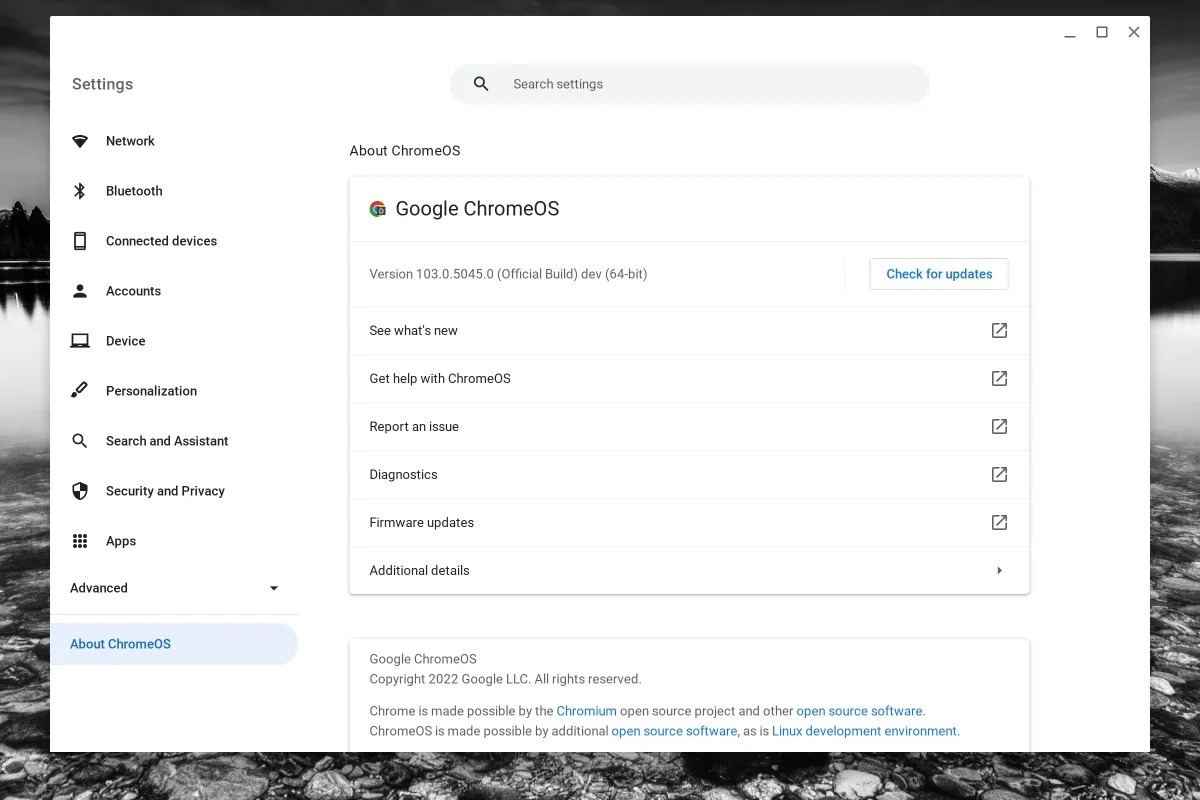Click the Accounts person icon
Image resolution: width=1200 pixels, height=800 pixels.
pyautogui.click(x=80, y=291)
